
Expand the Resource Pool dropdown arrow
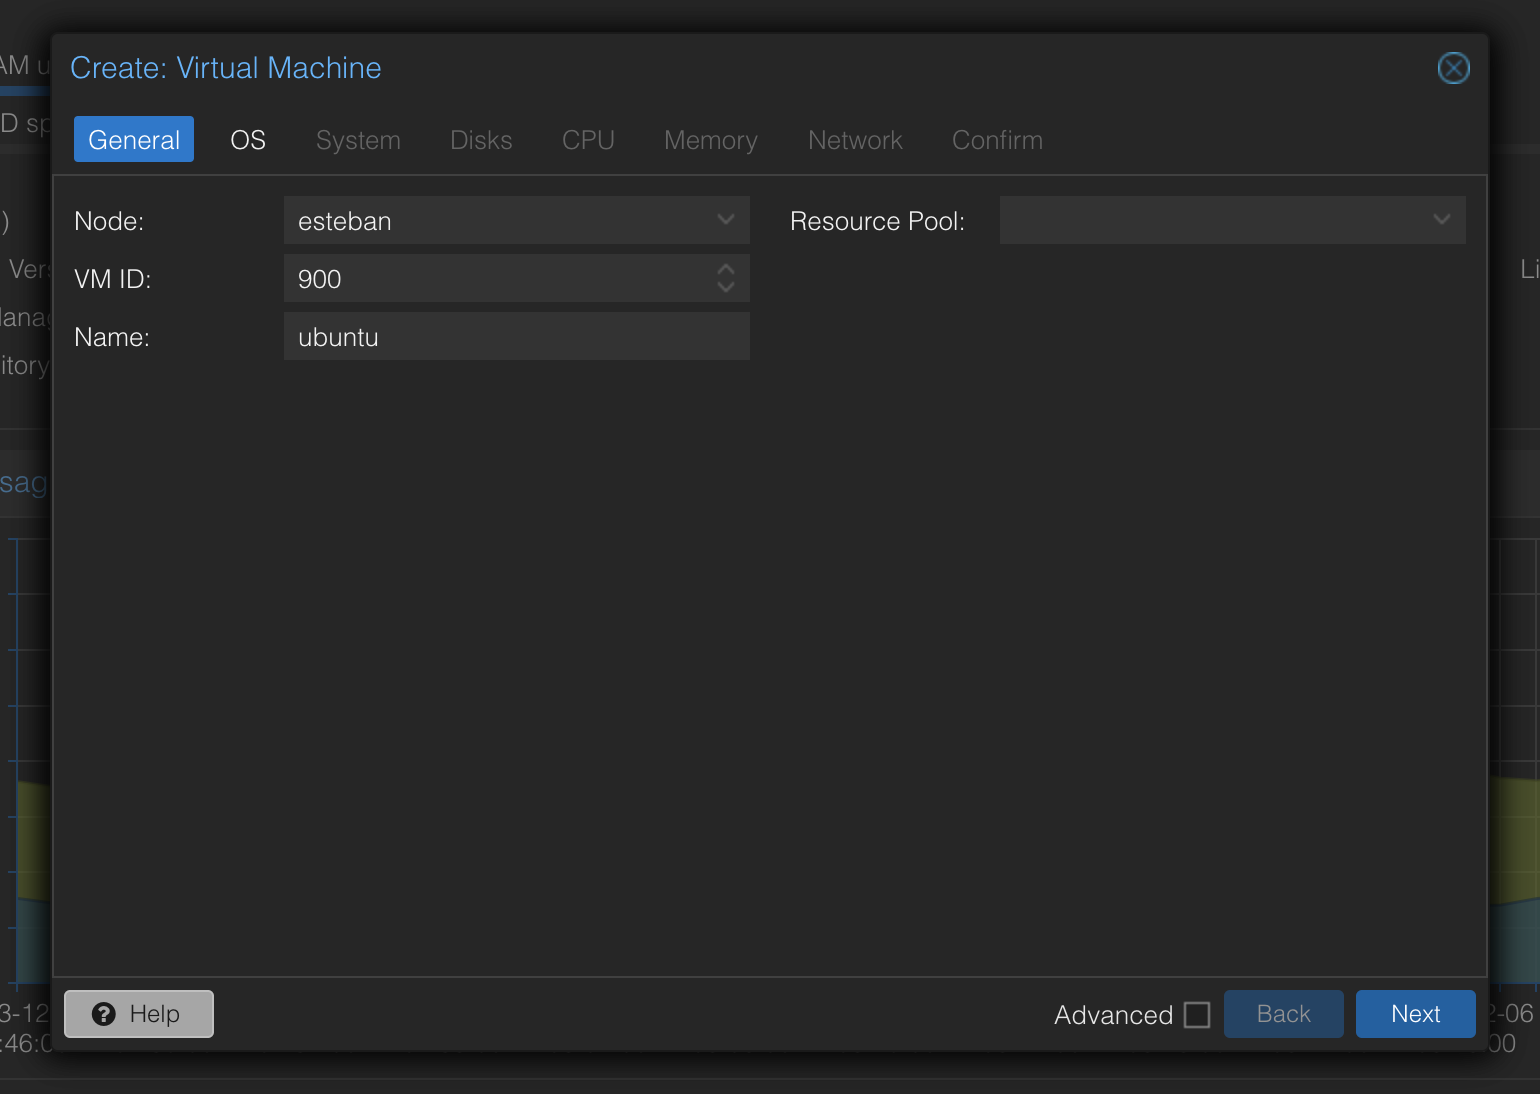pos(1442,220)
